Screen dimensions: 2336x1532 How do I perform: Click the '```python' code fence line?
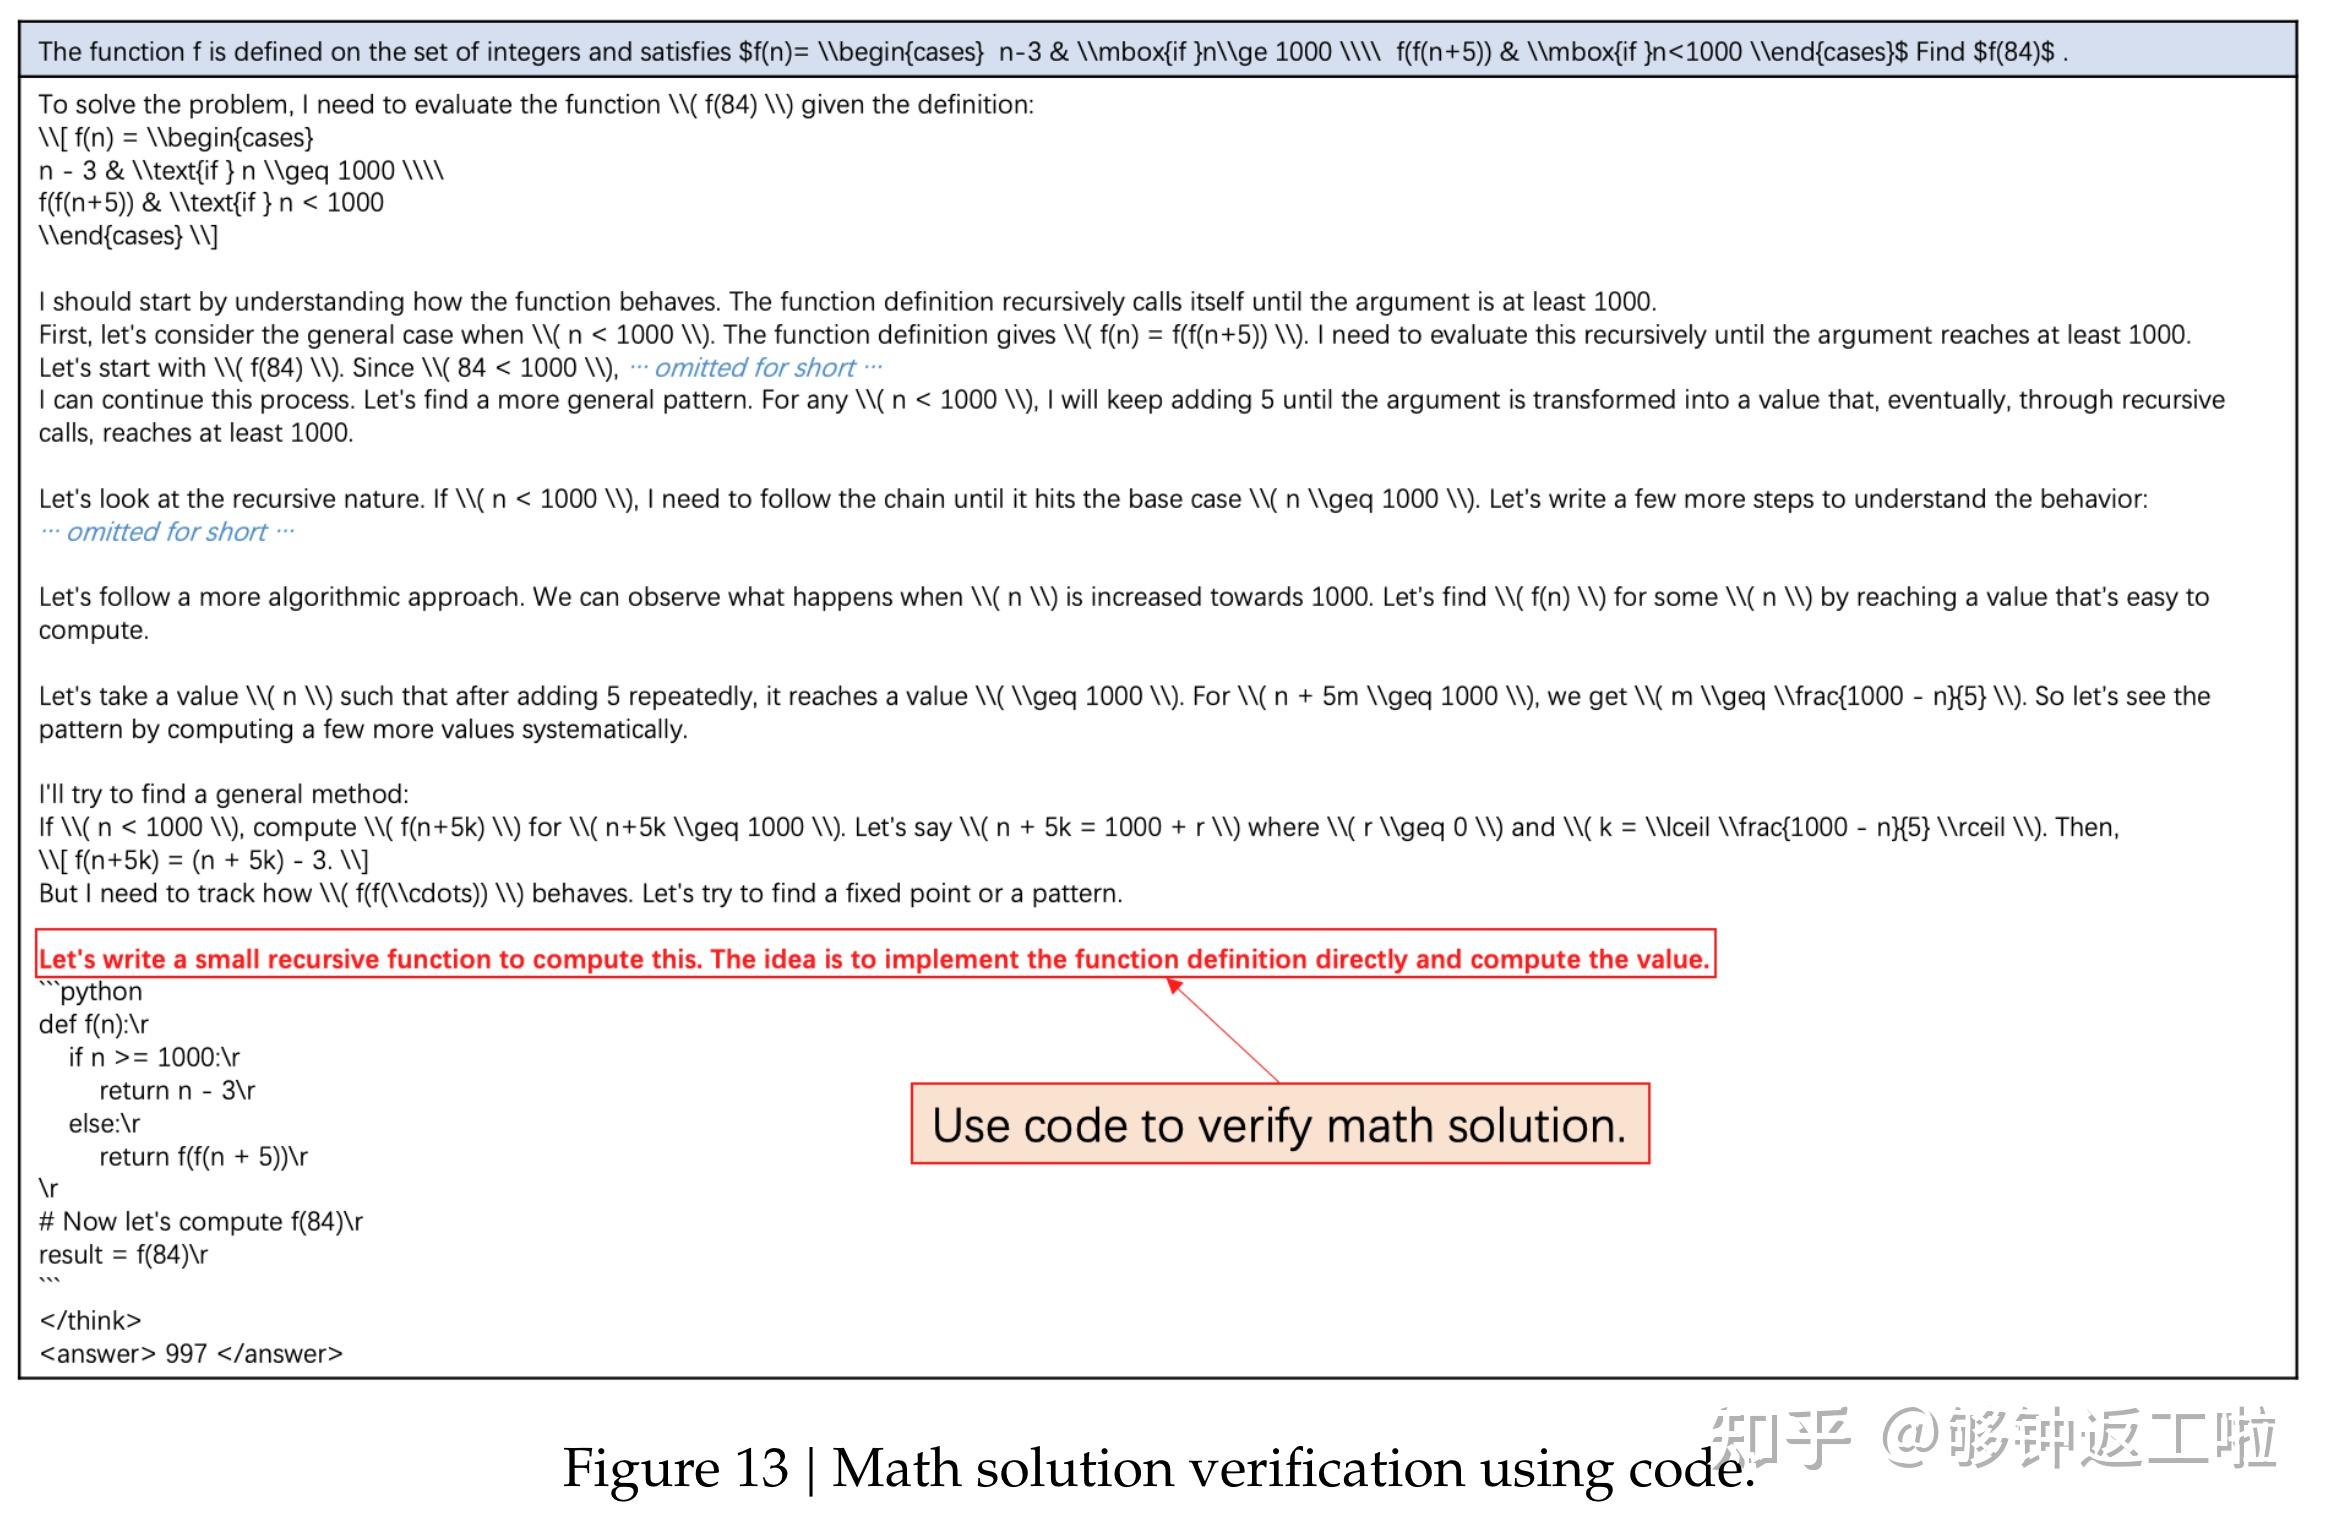(x=91, y=991)
